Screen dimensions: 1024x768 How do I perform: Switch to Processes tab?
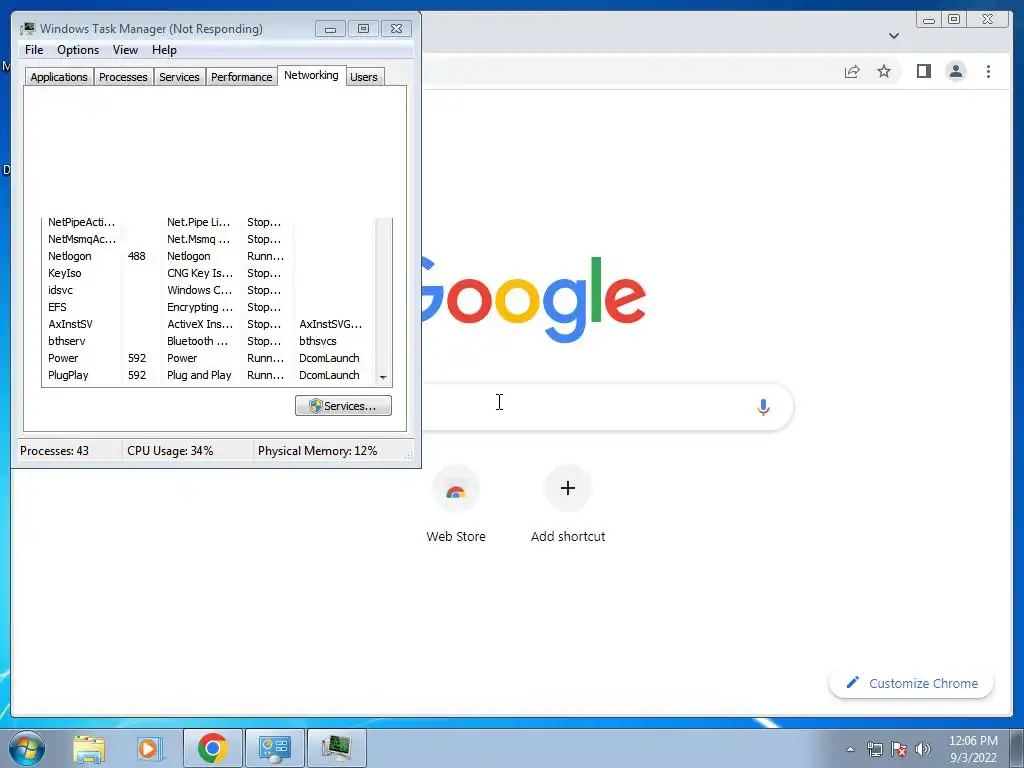pos(123,77)
